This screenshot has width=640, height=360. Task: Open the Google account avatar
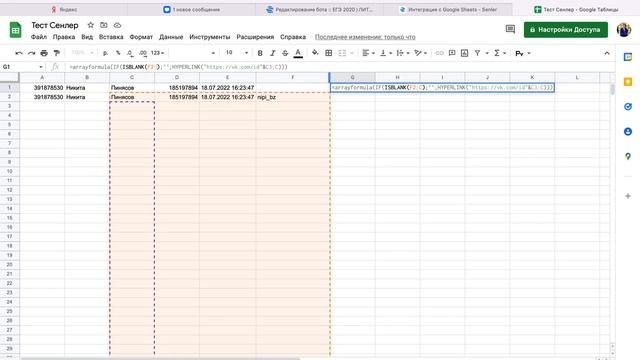point(624,29)
